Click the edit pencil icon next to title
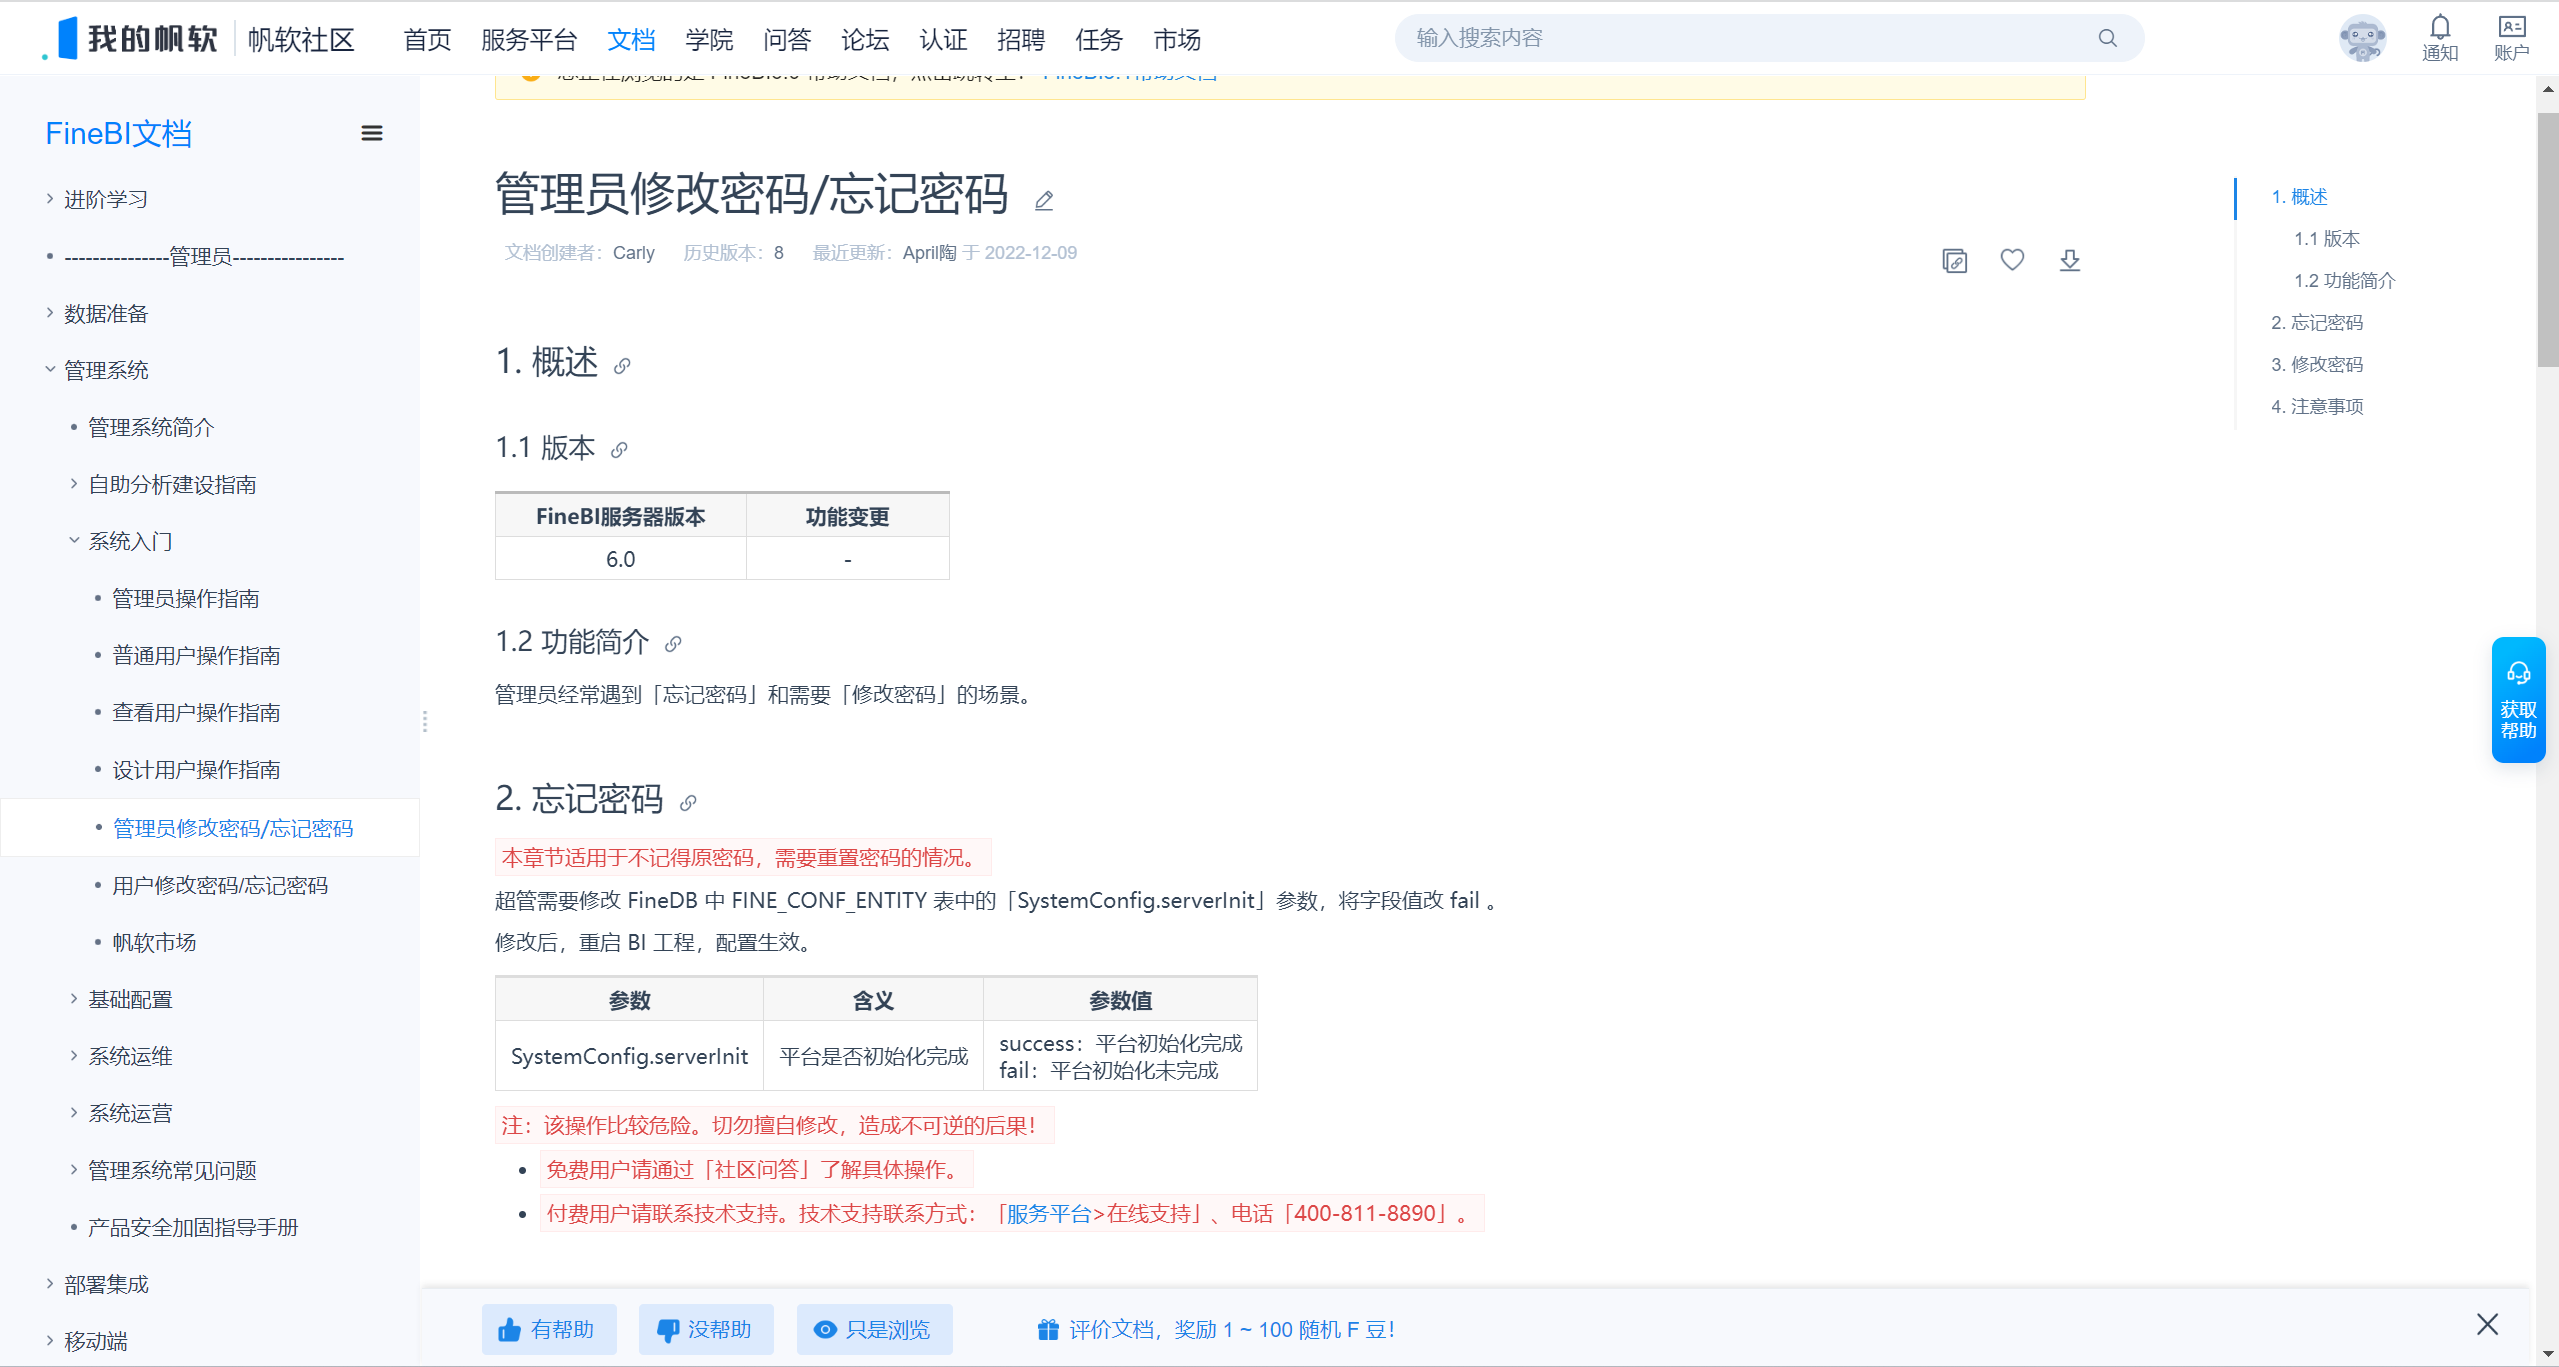 (x=1043, y=201)
